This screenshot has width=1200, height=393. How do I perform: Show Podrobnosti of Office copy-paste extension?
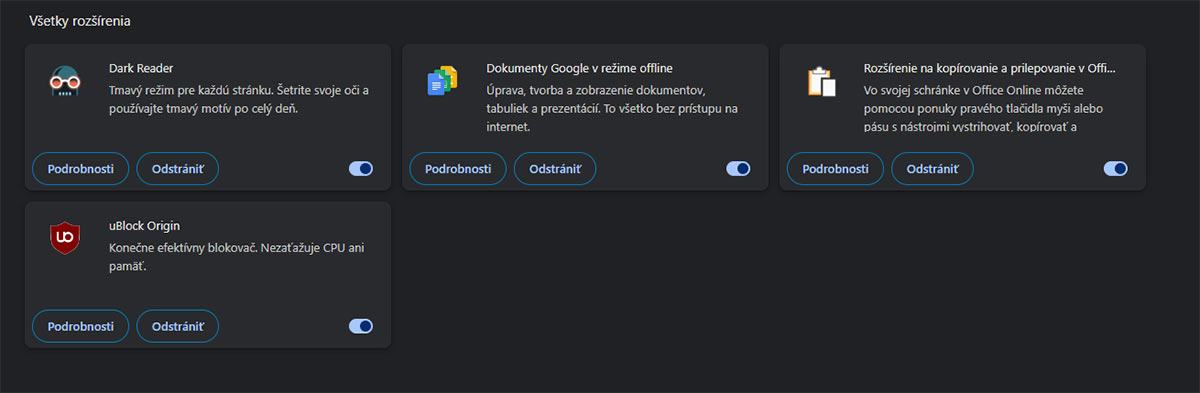(x=835, y=169)
